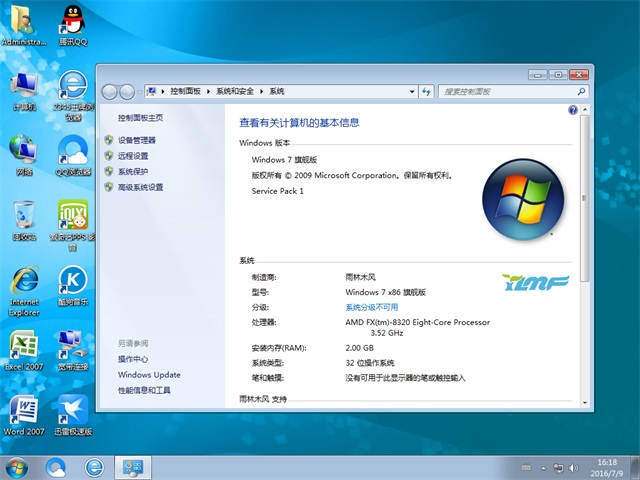The height and width of the screenshot is (480, 640).
Task: Select the Control Panel taskbar button
Action: 133,468
